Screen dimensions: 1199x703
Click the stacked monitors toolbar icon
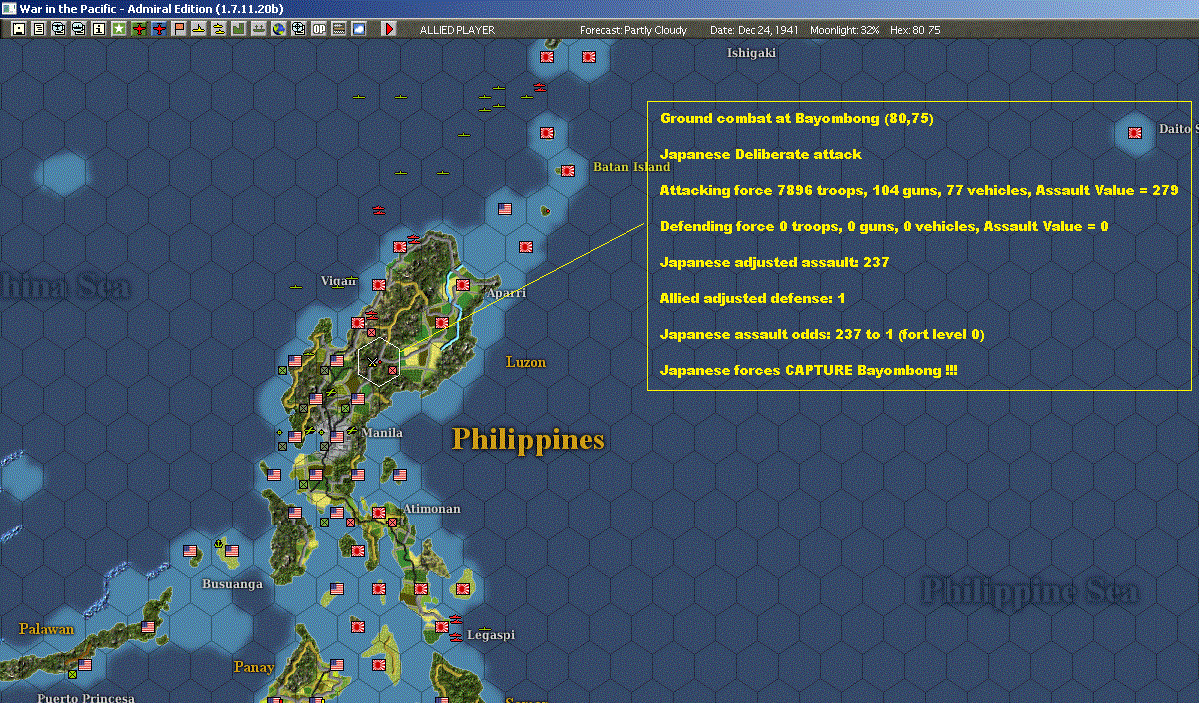point(79,28)
